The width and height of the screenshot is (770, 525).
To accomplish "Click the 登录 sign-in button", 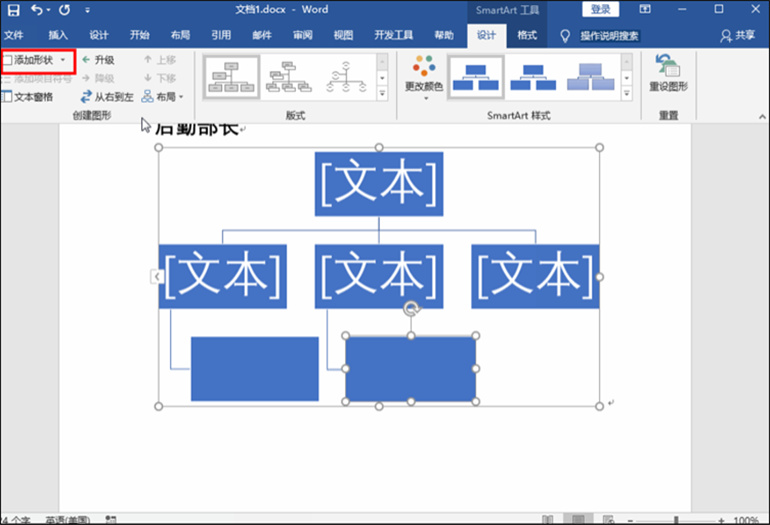I will [601, 9].
